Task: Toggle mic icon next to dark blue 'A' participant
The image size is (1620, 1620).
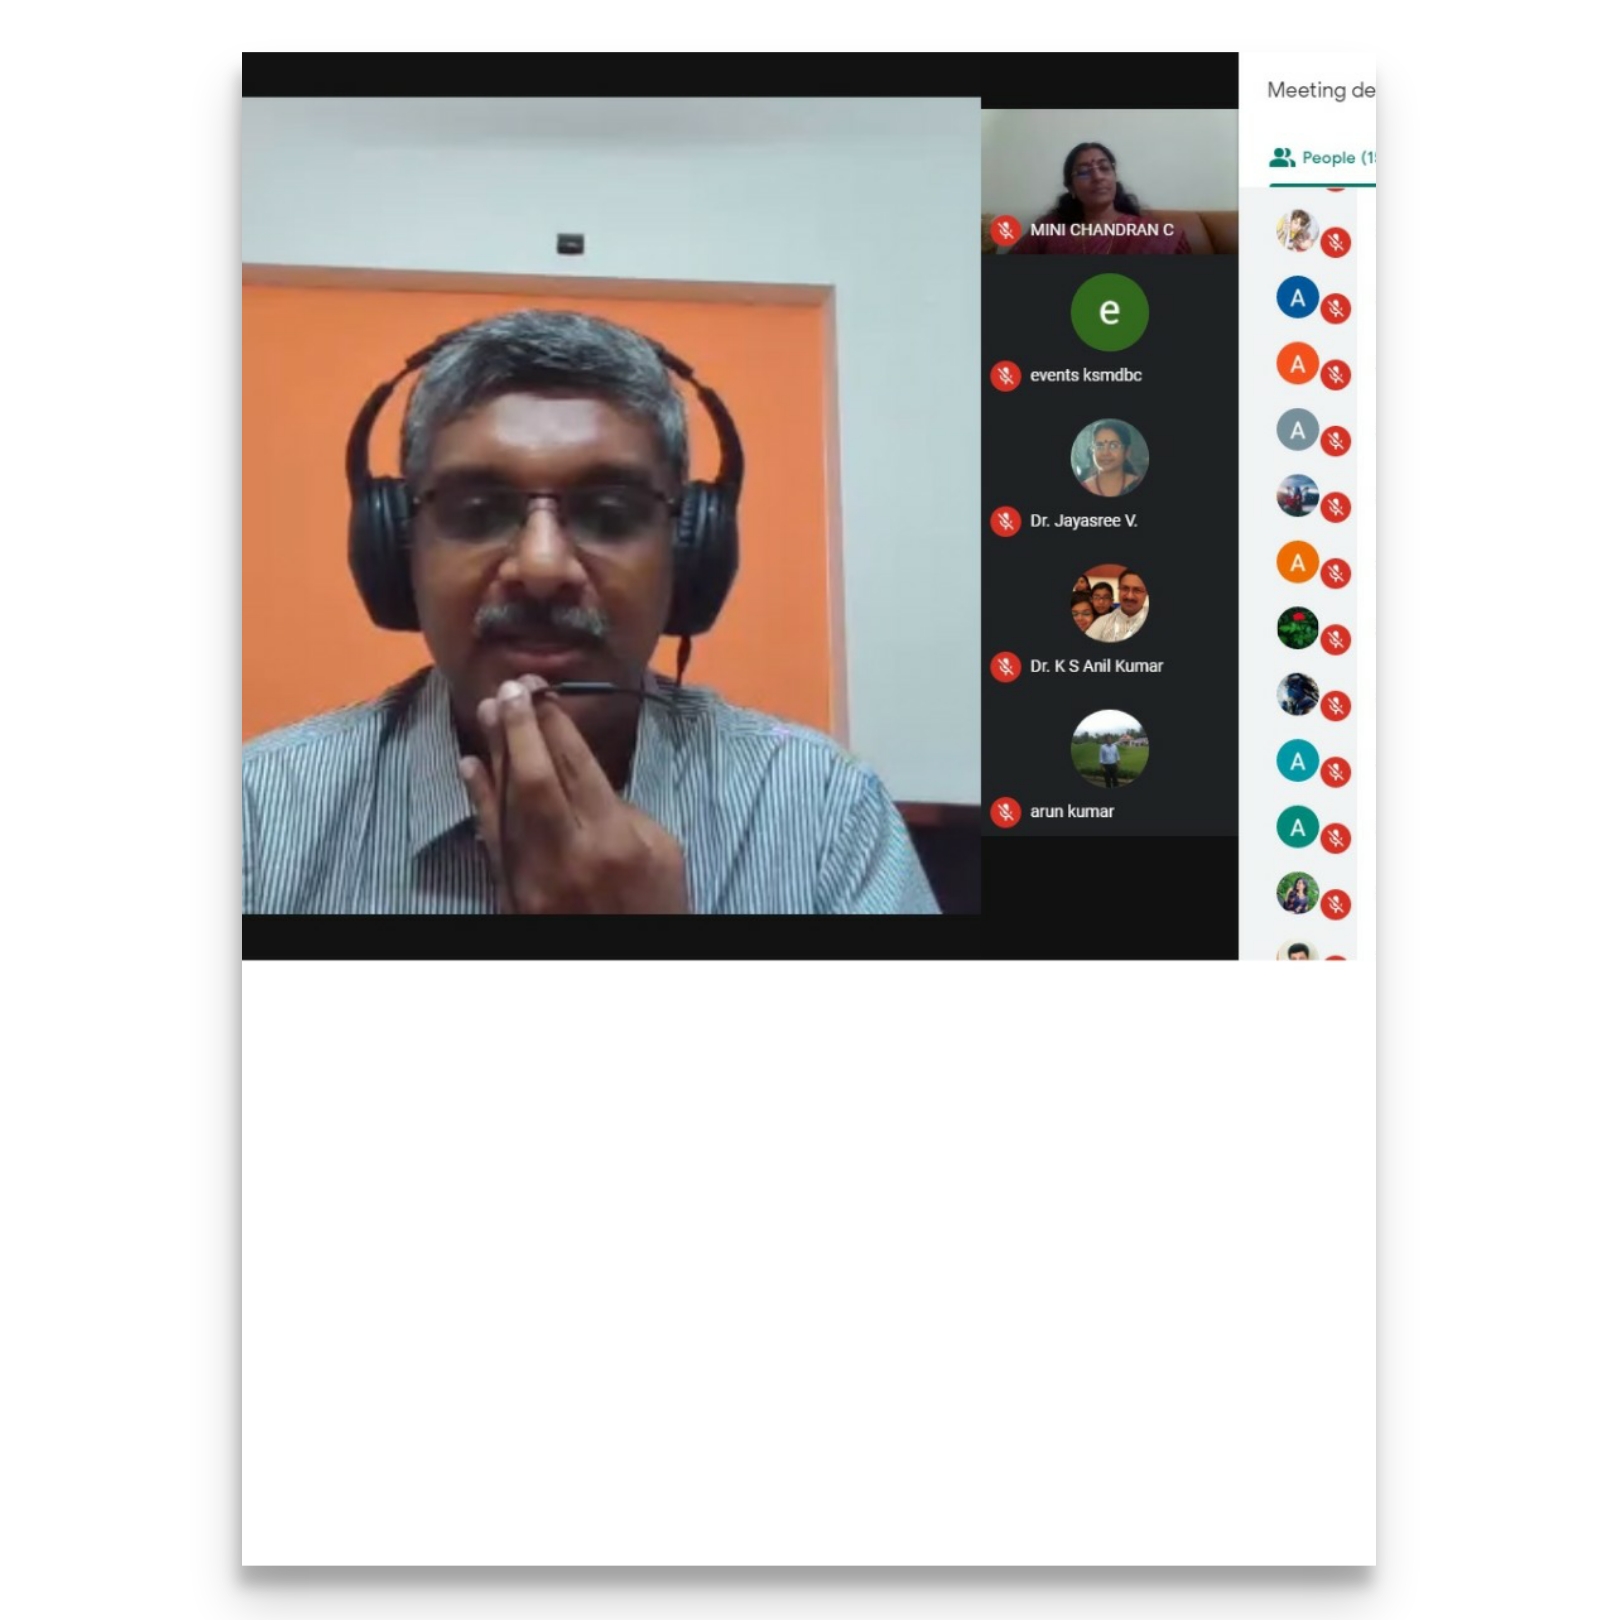Action: click(x=1336, y=309)
